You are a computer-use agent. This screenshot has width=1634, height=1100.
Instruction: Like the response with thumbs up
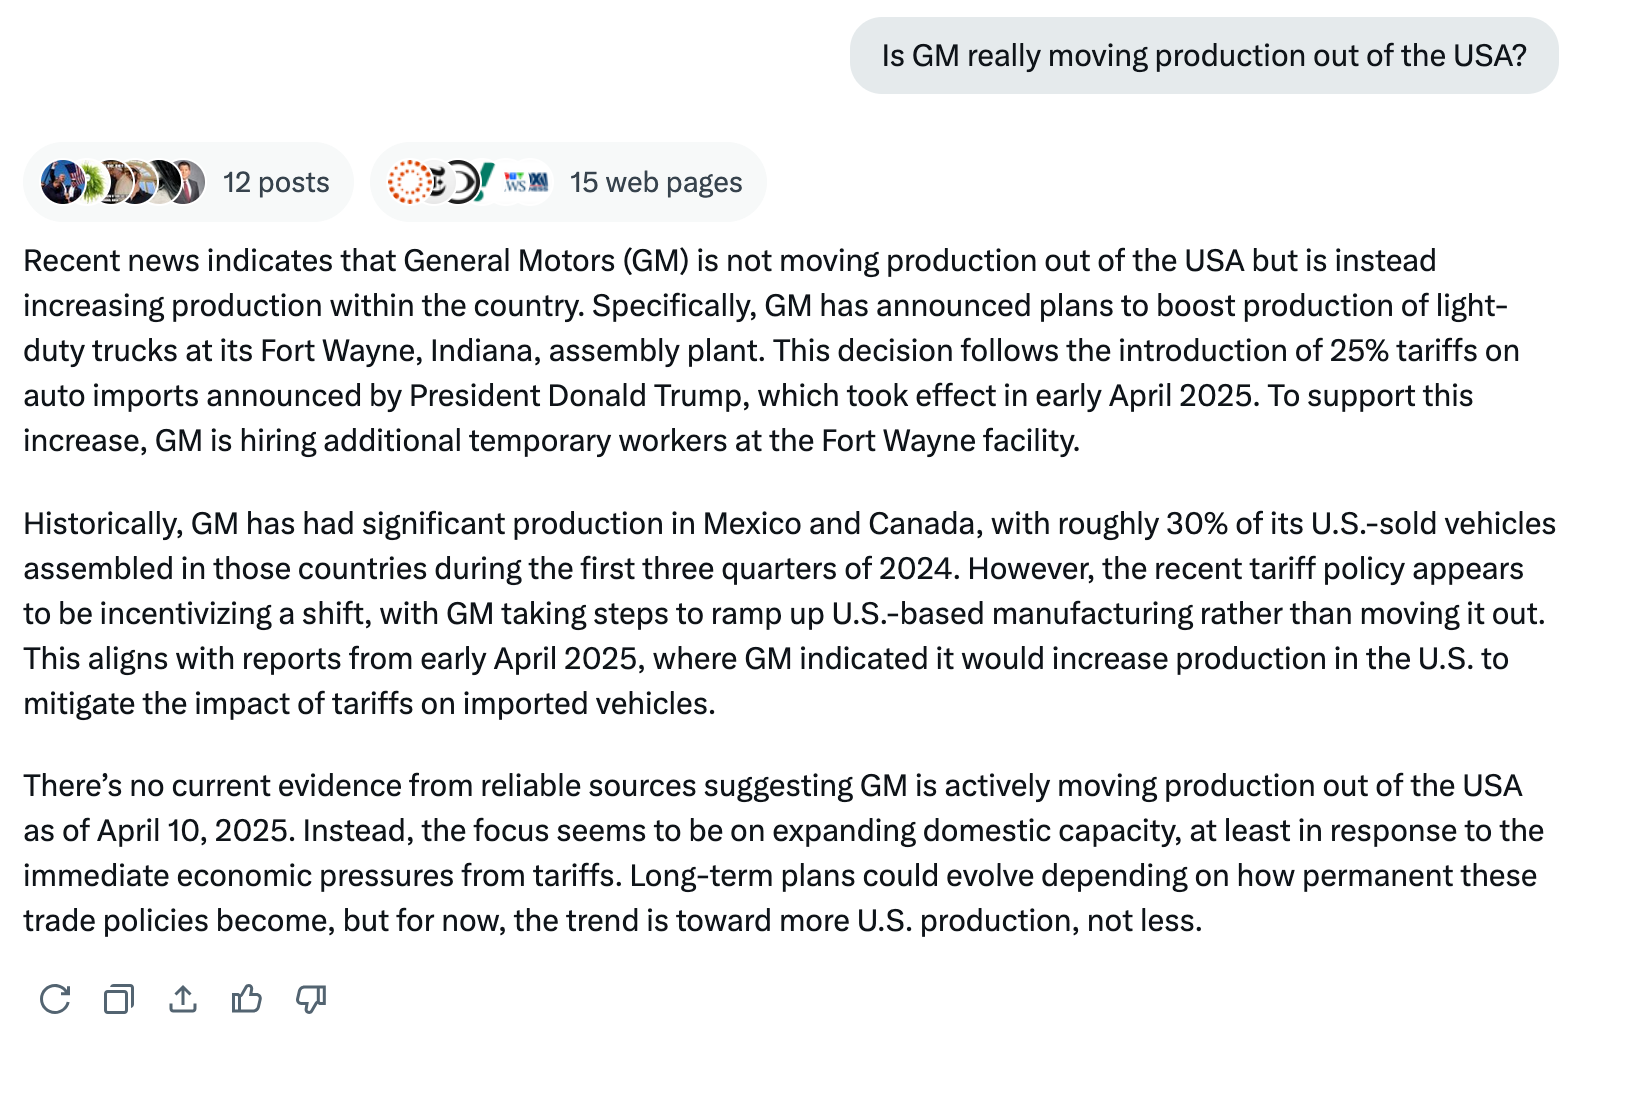pyautogui.click(x=246, y=999)
